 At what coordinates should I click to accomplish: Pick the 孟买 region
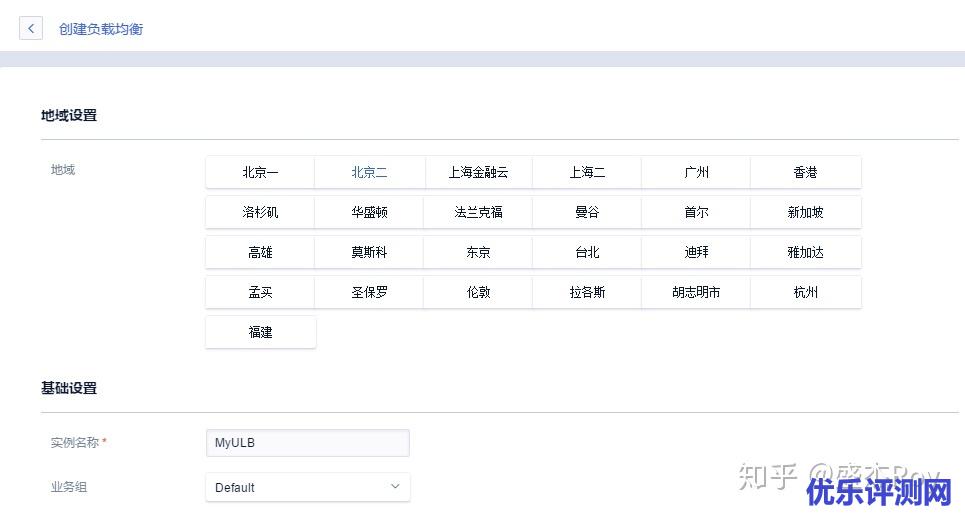click(x=260, y=292)
